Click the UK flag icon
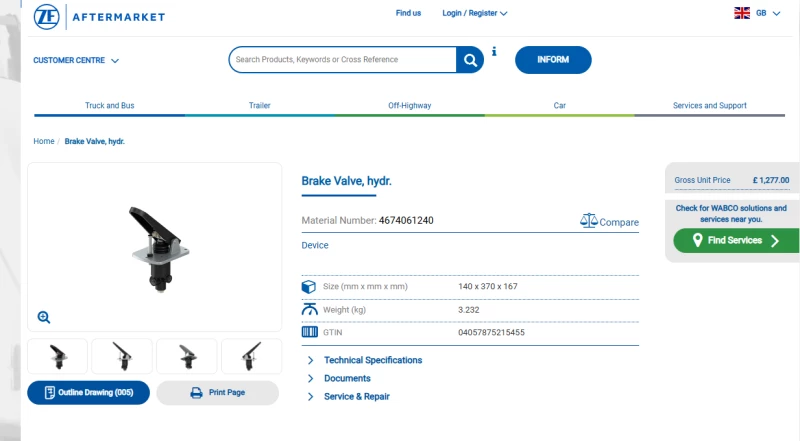Image resolution: width=800 pixels, height=441 pixels. (742, 13)
